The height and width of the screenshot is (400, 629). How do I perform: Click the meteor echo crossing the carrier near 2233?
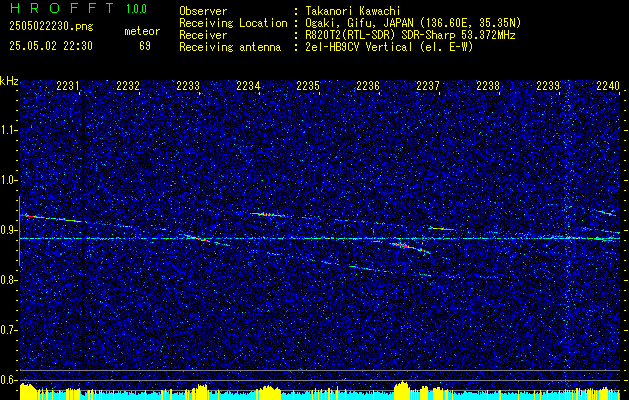coord(199,238)
